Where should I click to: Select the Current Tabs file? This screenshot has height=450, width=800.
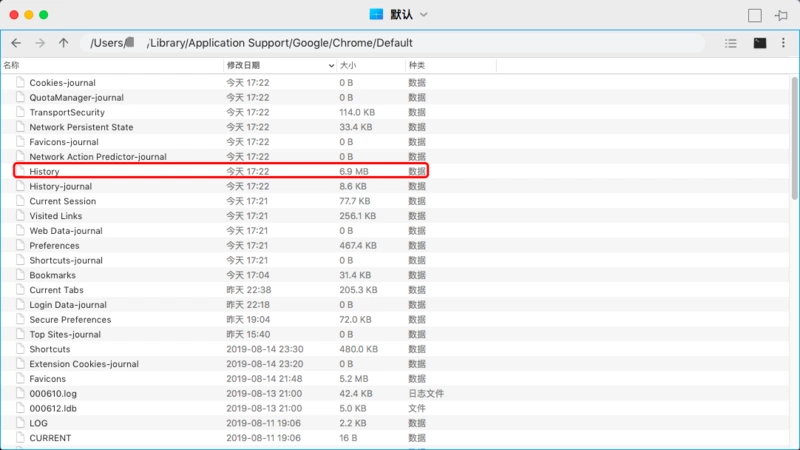56,290
